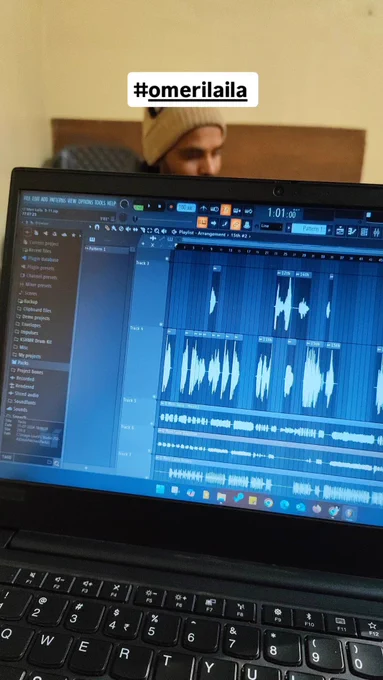
Task: Open the OPTIONS menu
Action: (x=86, y=201)
